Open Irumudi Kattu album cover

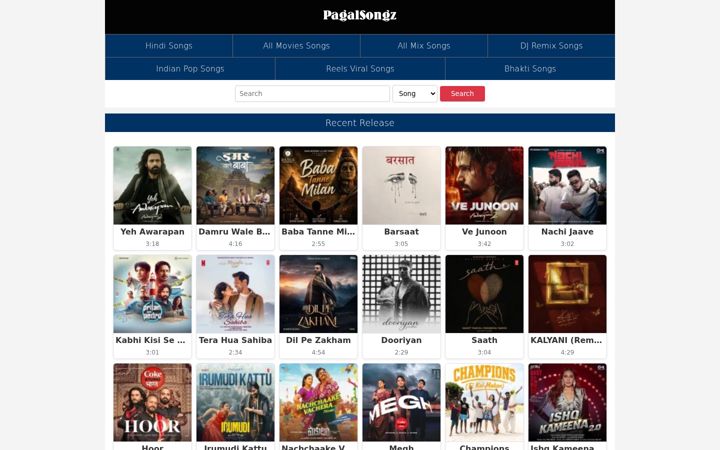coord(236,403)
